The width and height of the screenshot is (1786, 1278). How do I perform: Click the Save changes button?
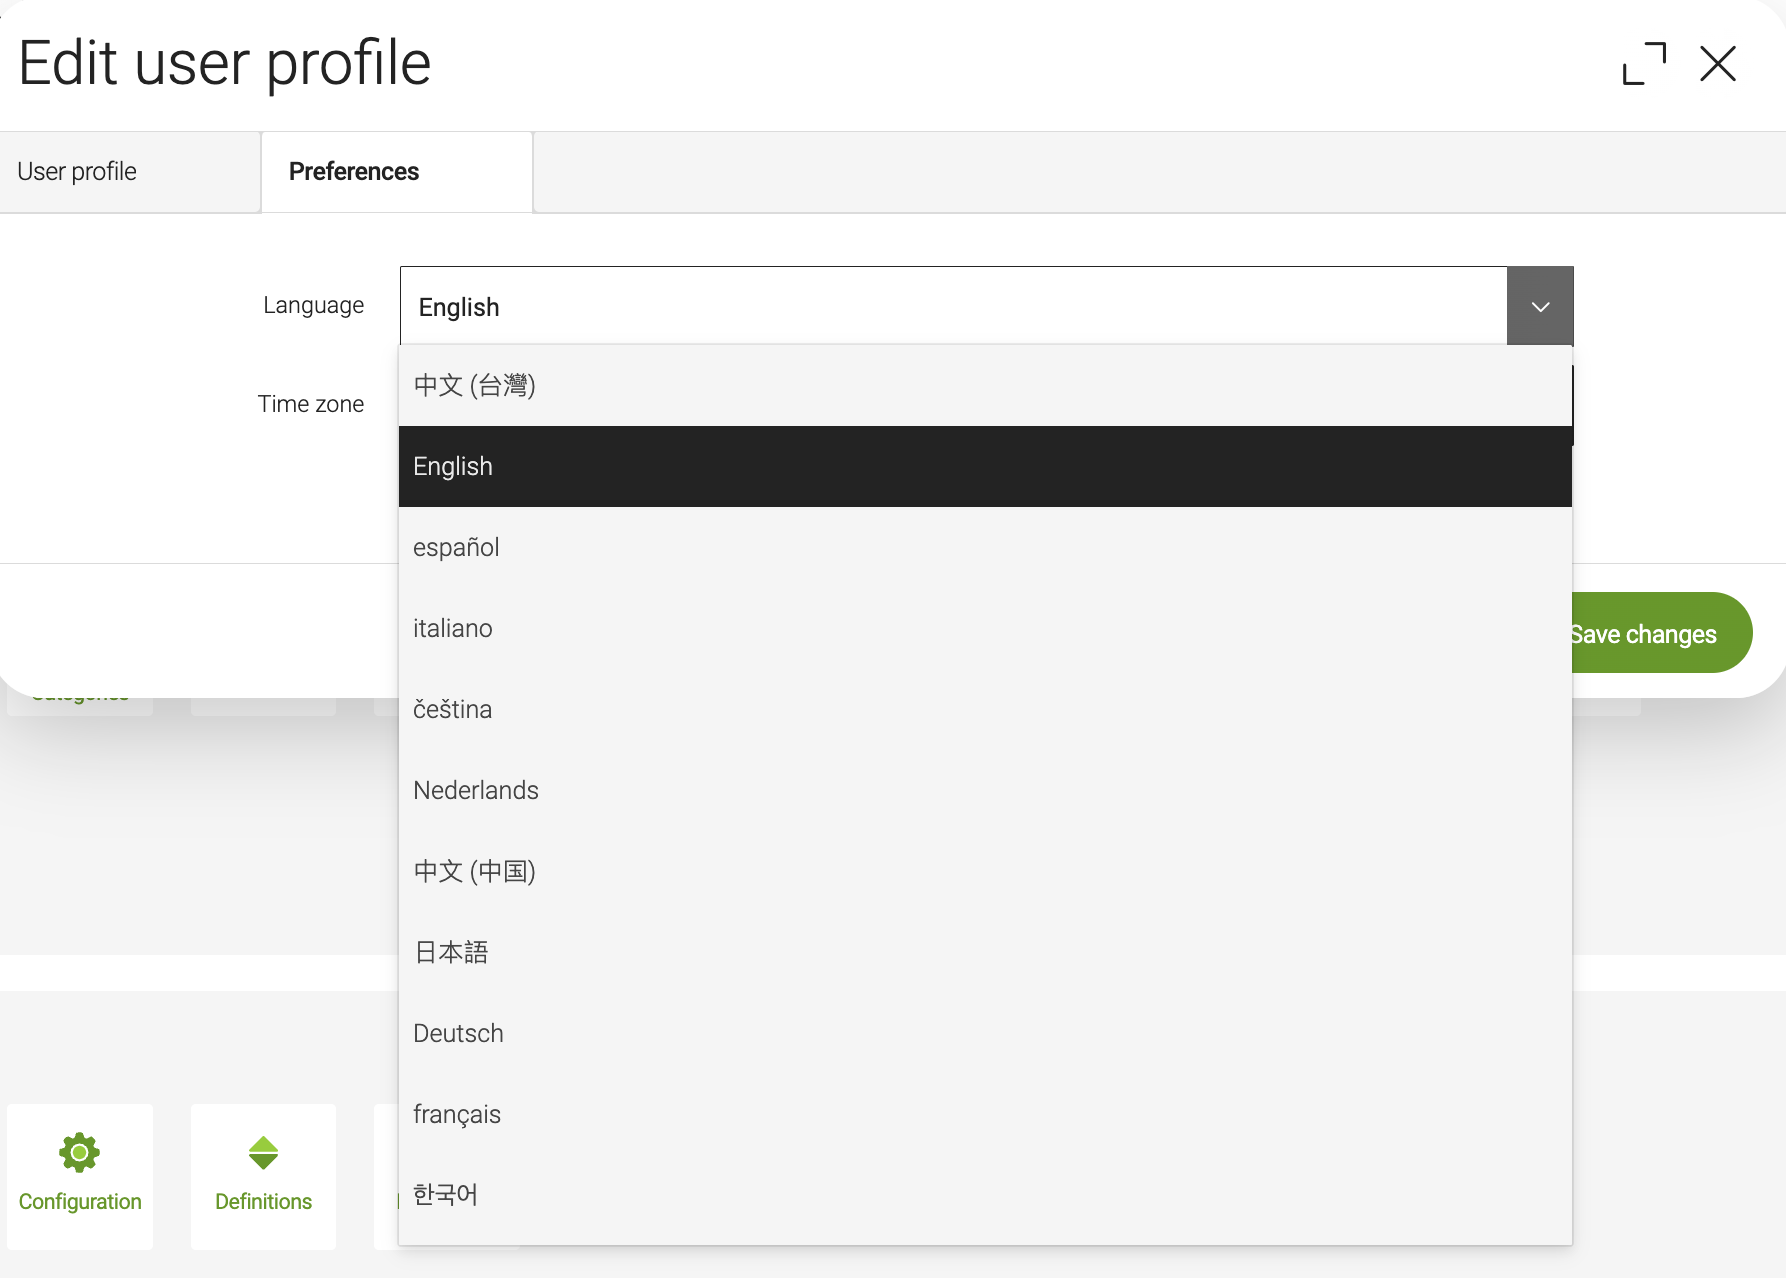[1662, 633]
